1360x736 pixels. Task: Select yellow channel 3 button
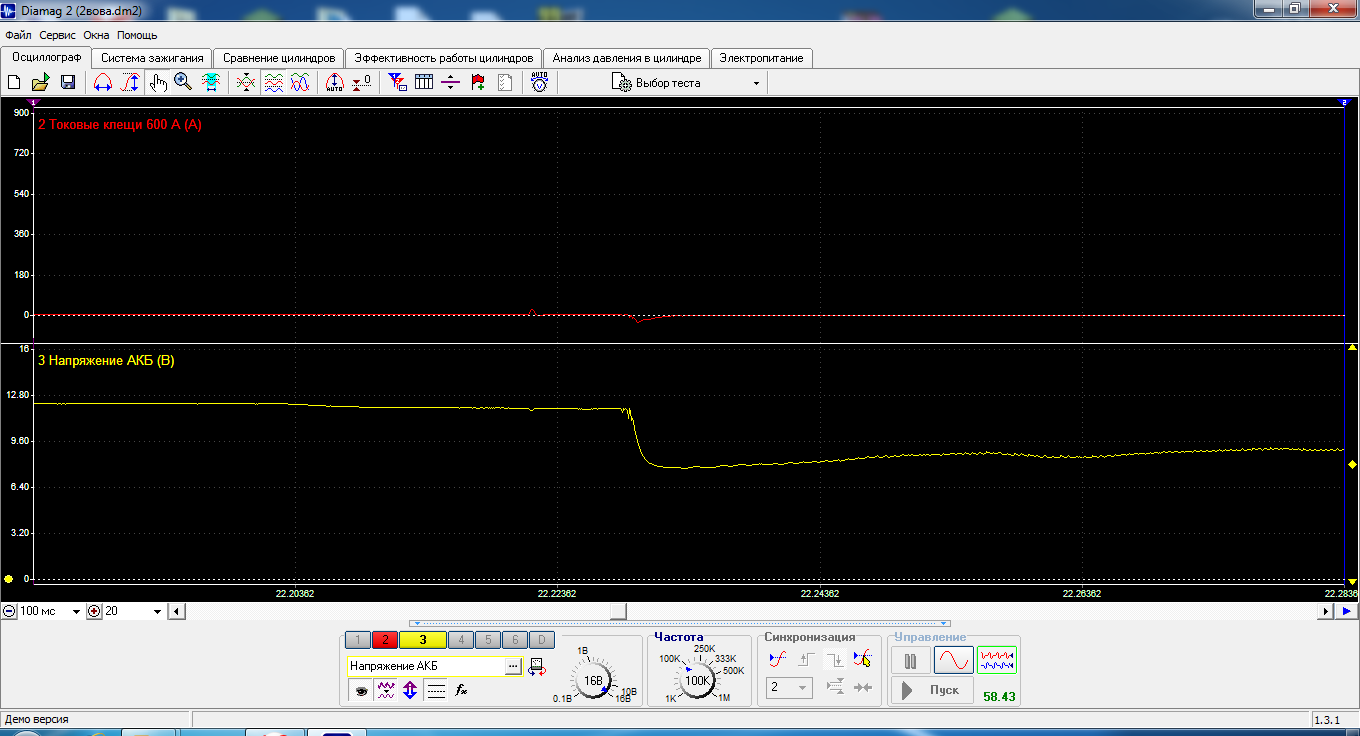pos(423,640)
